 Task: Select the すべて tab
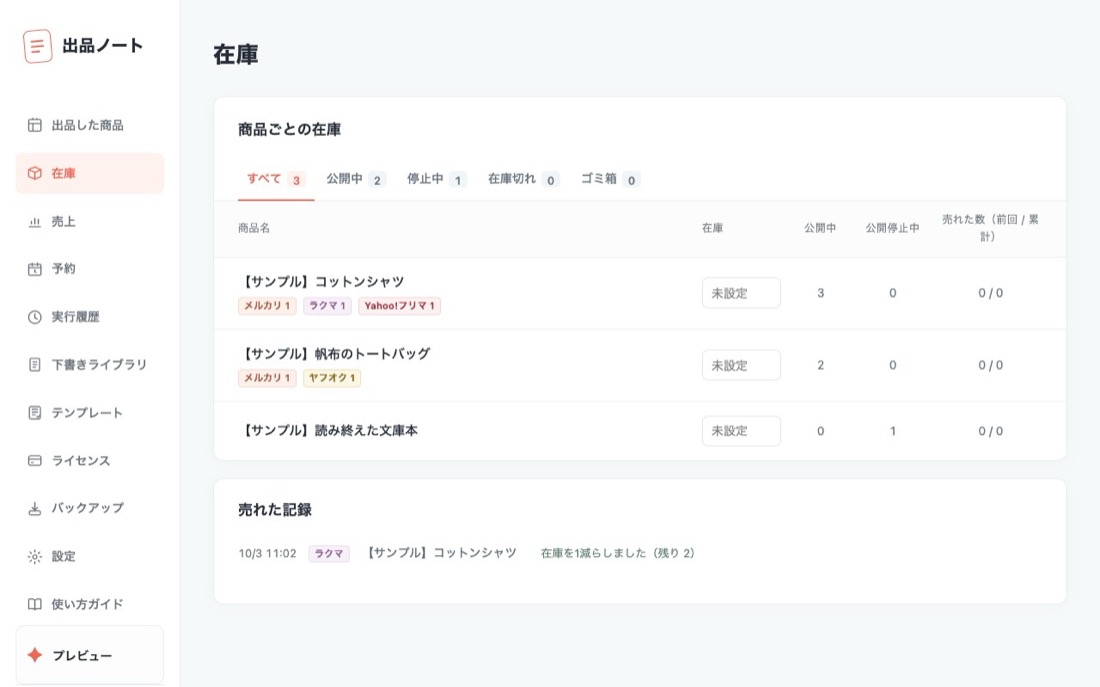[x=276, y=180]
